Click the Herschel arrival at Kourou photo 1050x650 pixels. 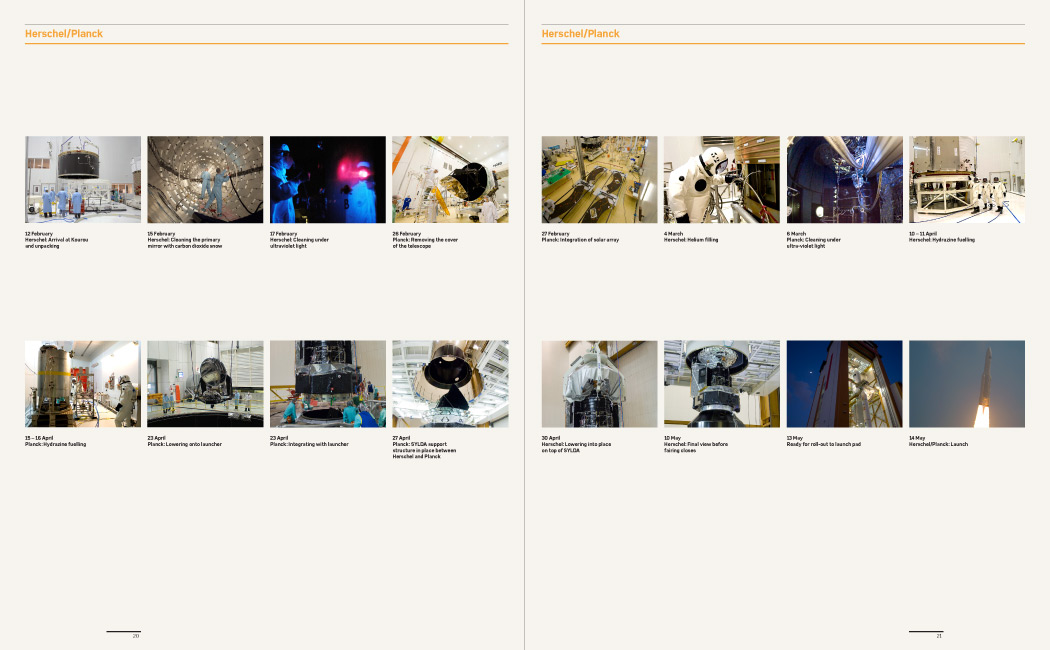click(83, 179)
